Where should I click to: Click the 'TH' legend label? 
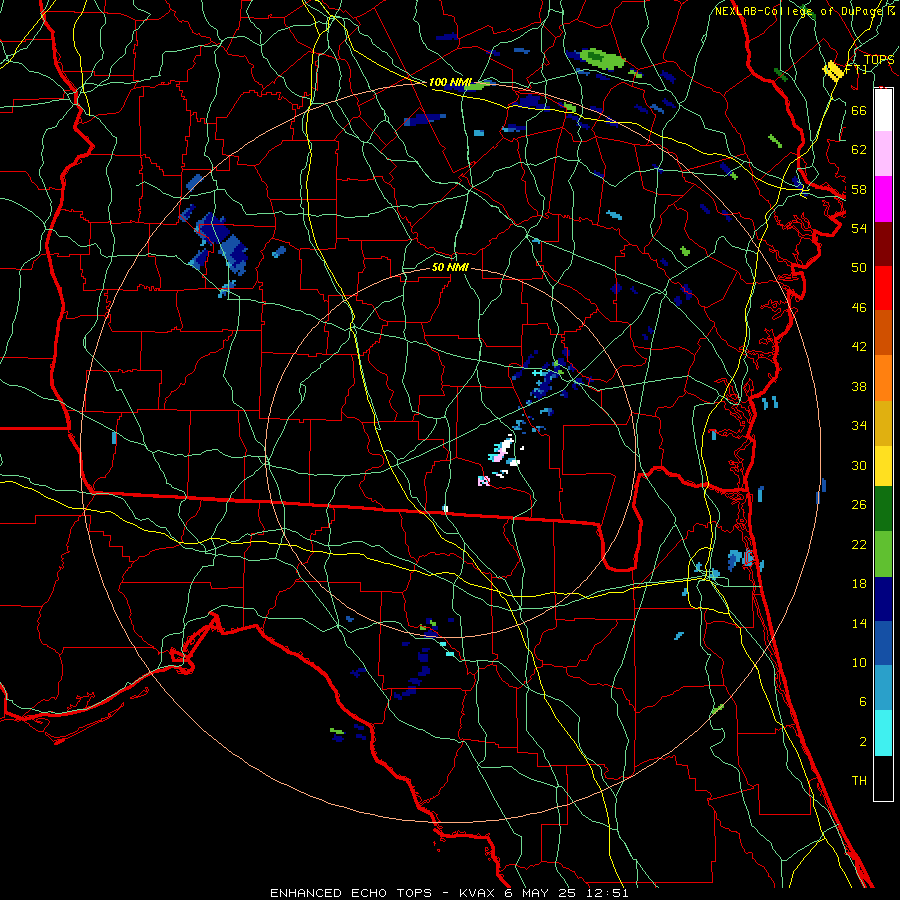point(859,781)
